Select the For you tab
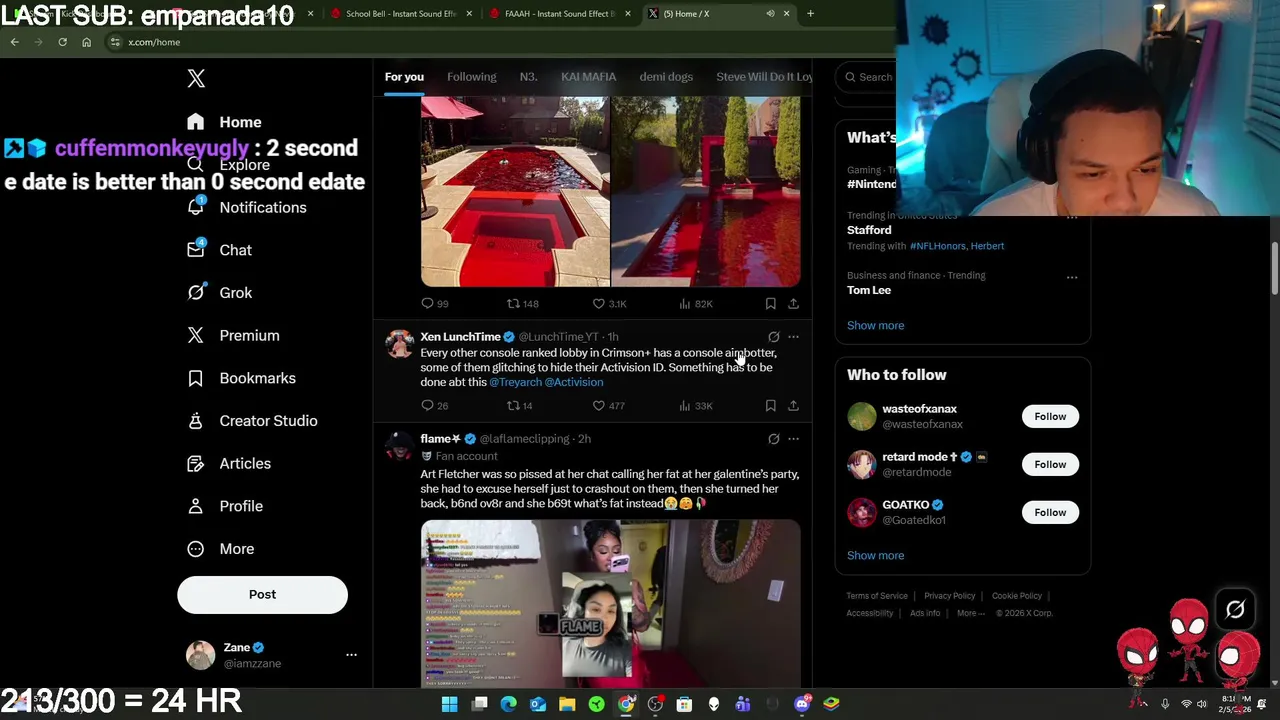 pyautogui.click(x=404, y=77)
